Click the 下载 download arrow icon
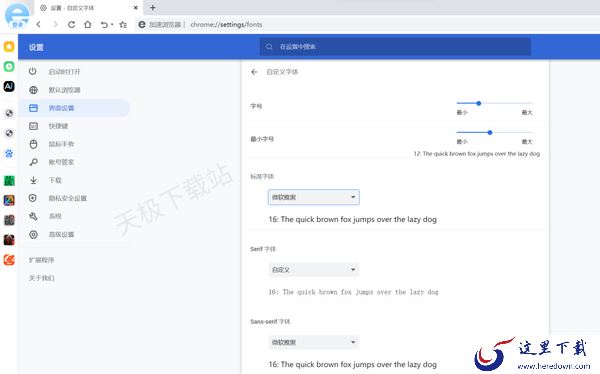600x374 pixels. (x=33, y=180)
